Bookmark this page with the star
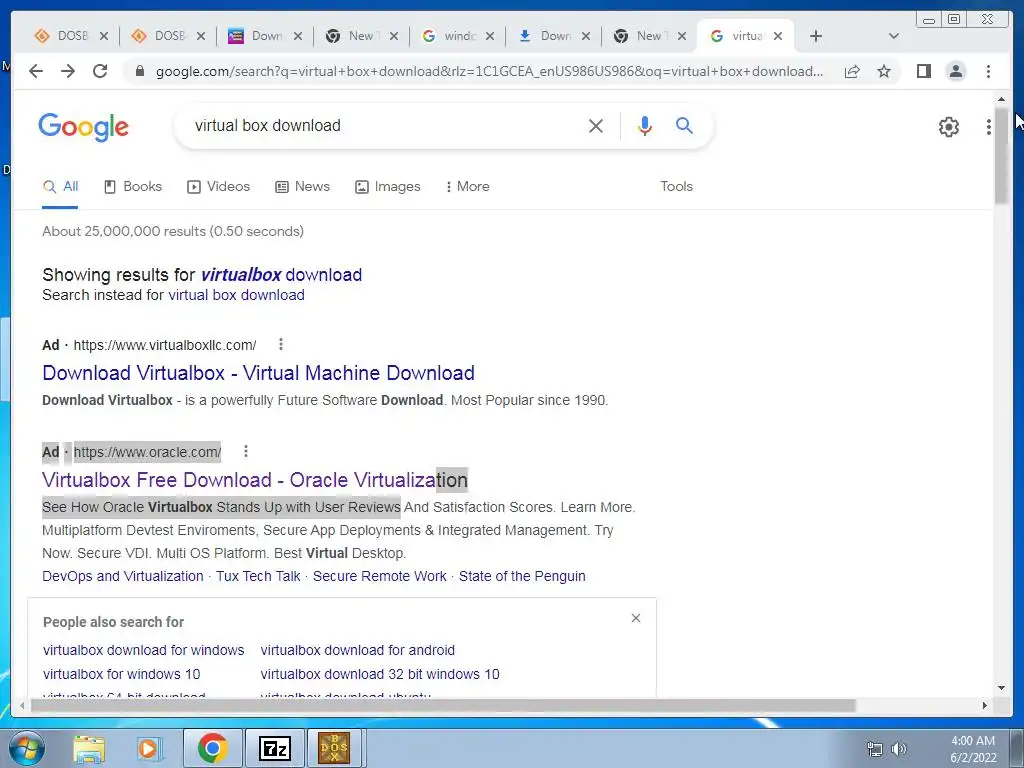This screenshot has width=1024, height=768. pyautogui.click(x=884, y=71)
